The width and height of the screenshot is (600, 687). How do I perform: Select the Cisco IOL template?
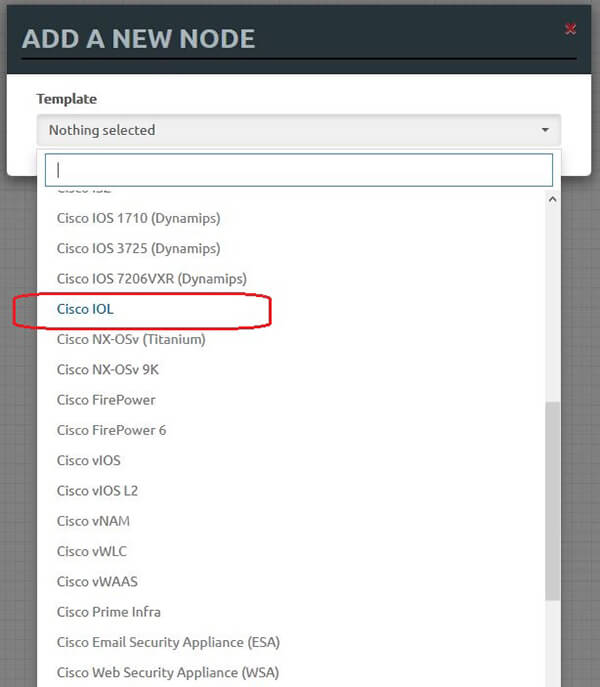click(85, 309)
